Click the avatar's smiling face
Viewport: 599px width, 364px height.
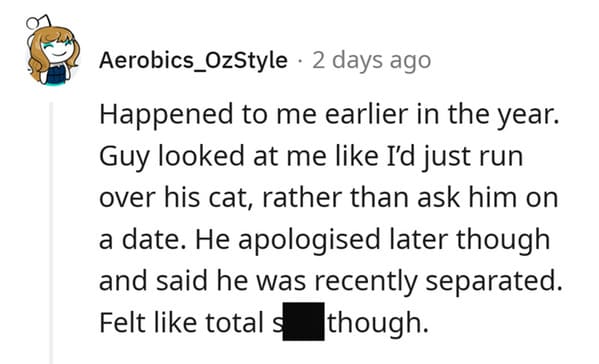click(x=57, y=50)
